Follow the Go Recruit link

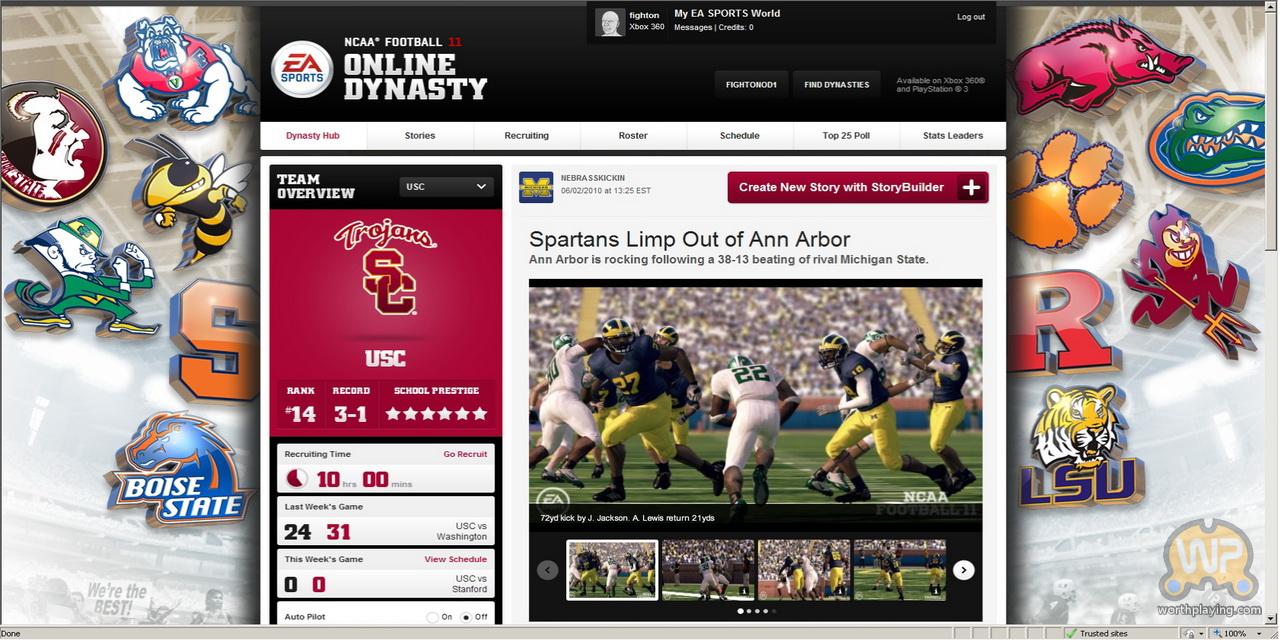click(465, 454)
